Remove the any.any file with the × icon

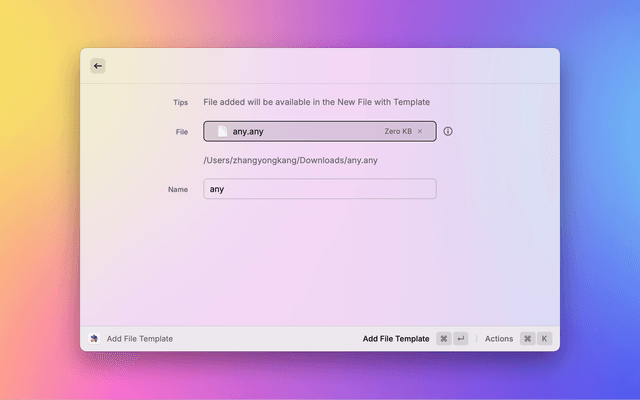click(420, 131)
